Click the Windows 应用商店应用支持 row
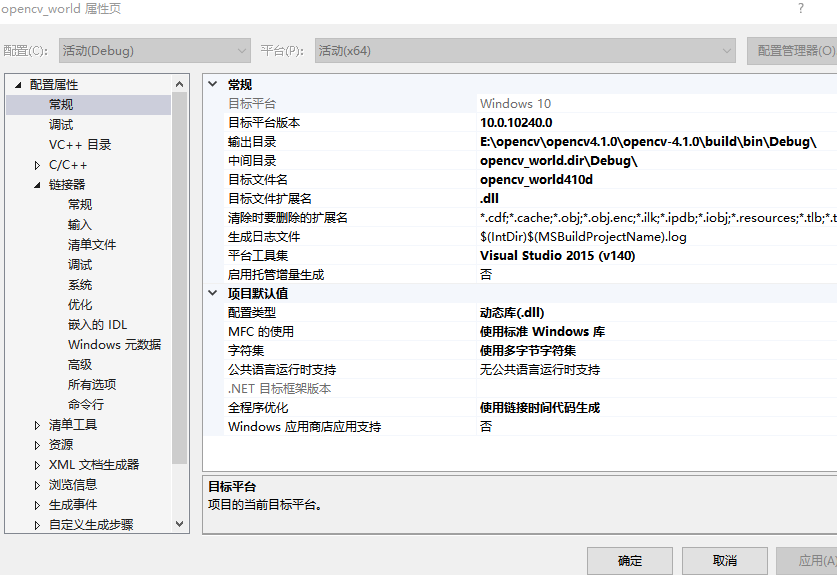This screenshot has width=837, height=575. click(x=520, y=427)
